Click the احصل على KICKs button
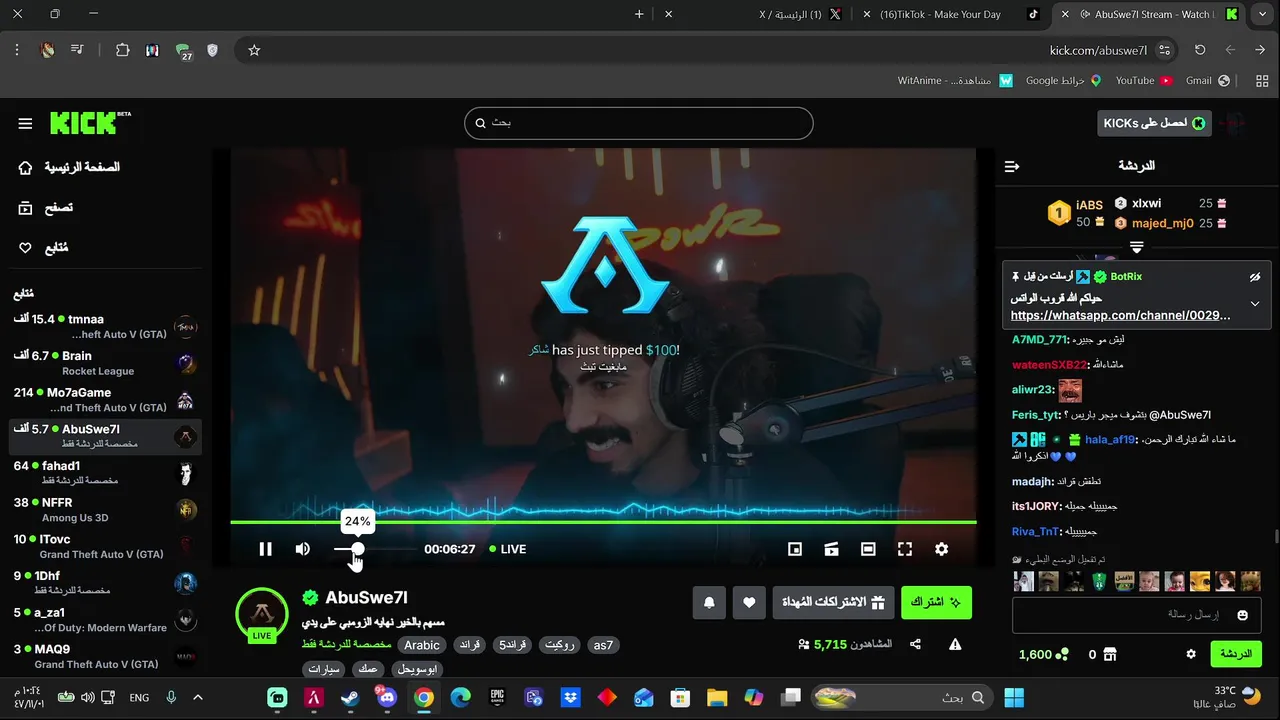This screenshot has height=720, width=1280. pyautogui.click(x=1154, y=123)
